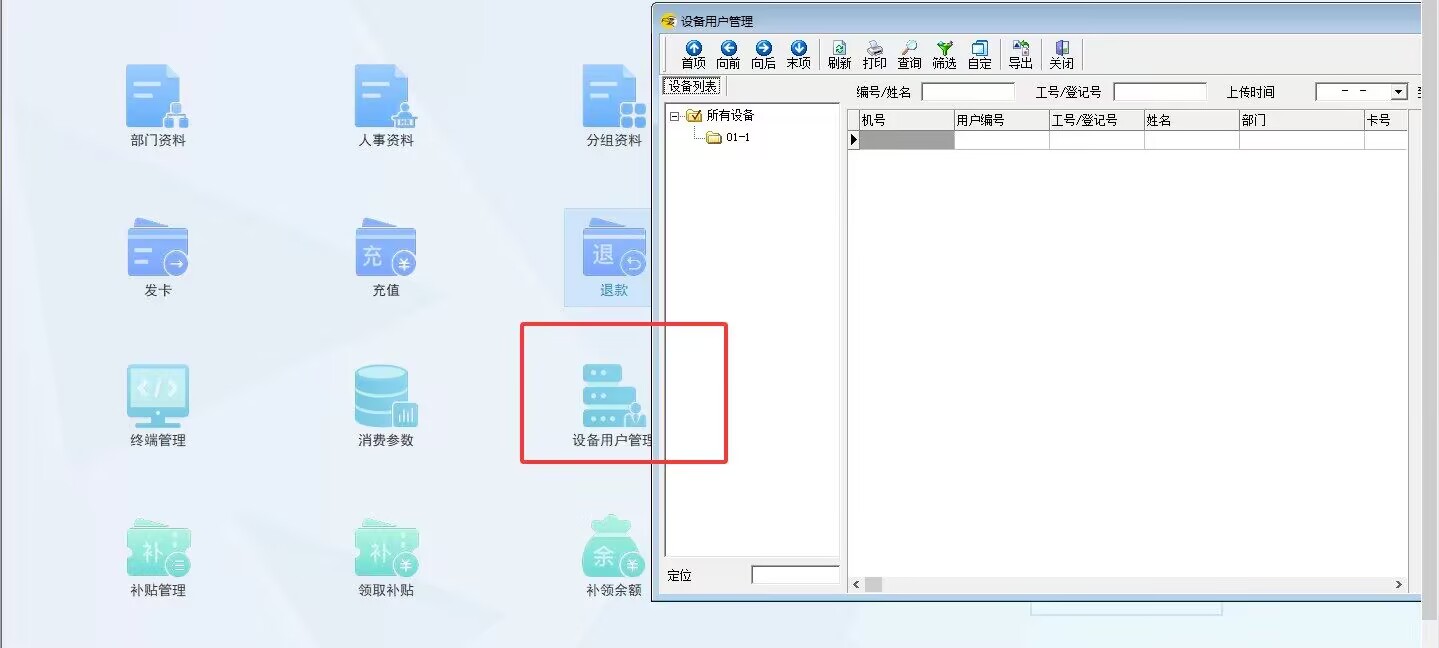
Task: Sort by 工号/登记号 table column header
Action: (x=1096, y=120)
